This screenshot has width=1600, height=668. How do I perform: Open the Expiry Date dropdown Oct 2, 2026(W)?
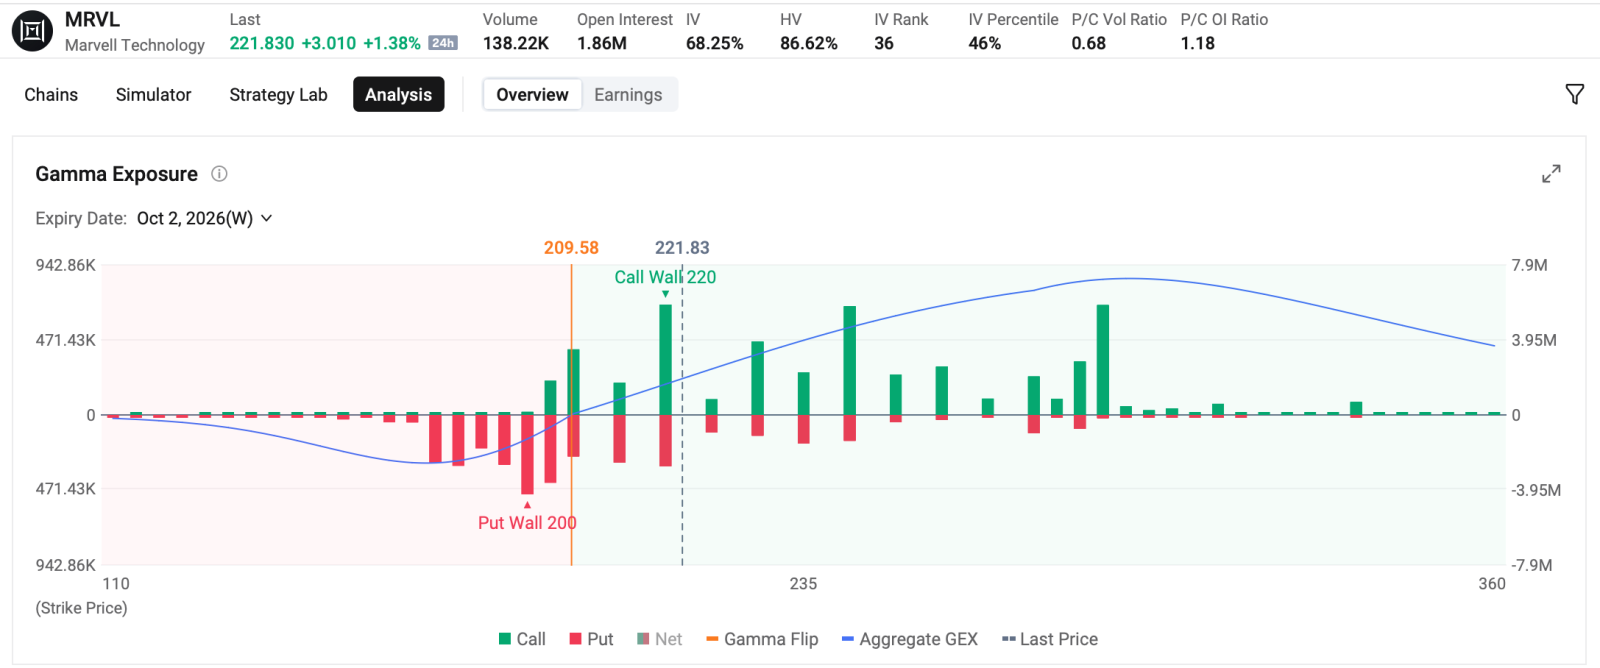[204, 218]
